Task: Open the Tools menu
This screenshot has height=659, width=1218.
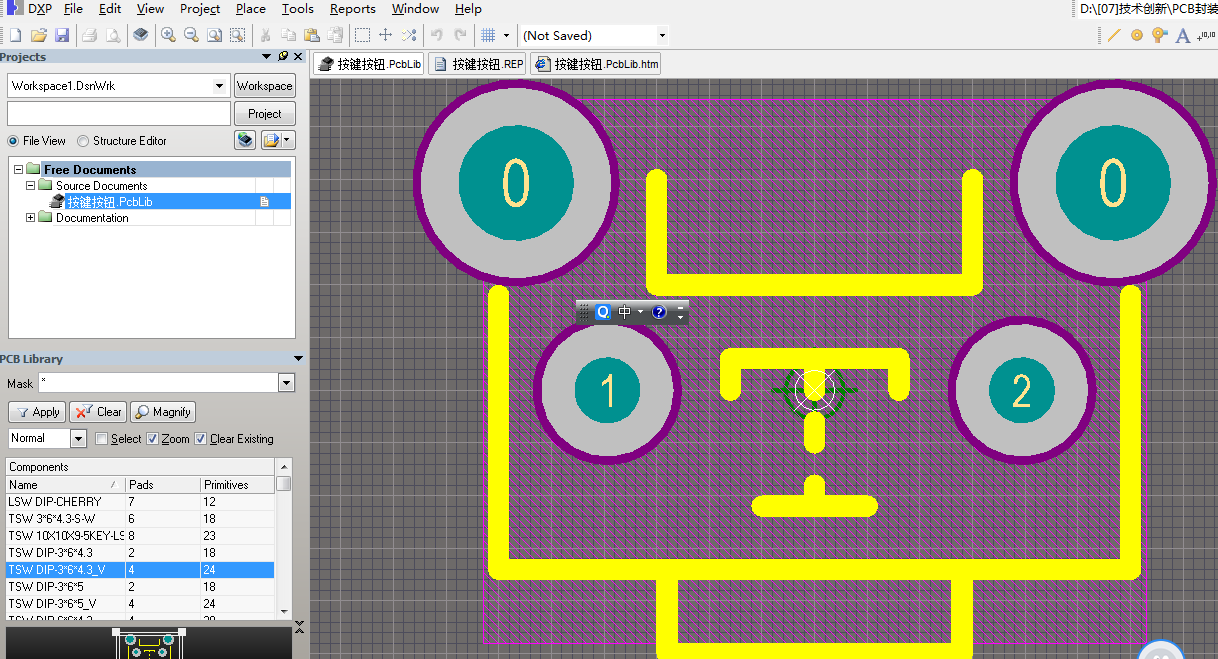Action: (297, 9)
